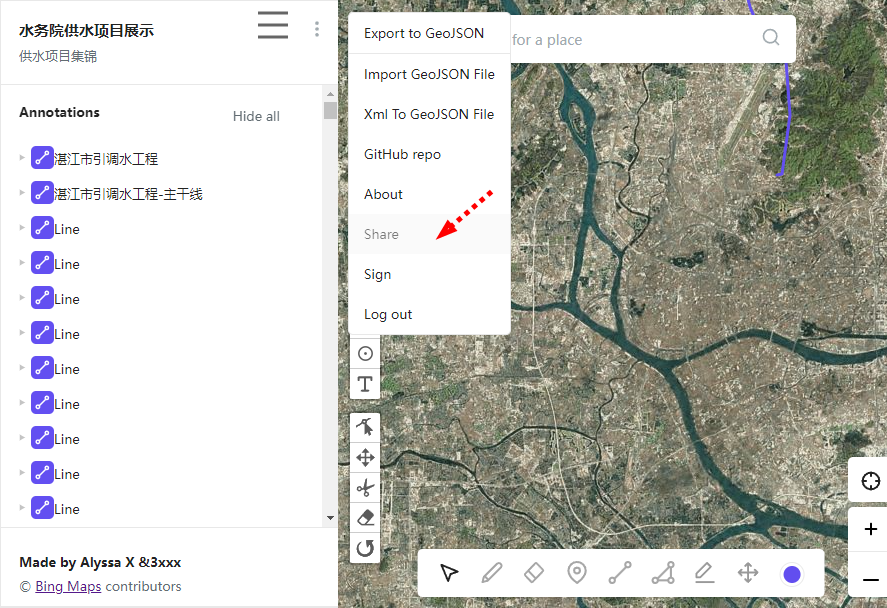Select the pencil draw tool
Viewport: 887px width, 608px height.
click(491, 573)
